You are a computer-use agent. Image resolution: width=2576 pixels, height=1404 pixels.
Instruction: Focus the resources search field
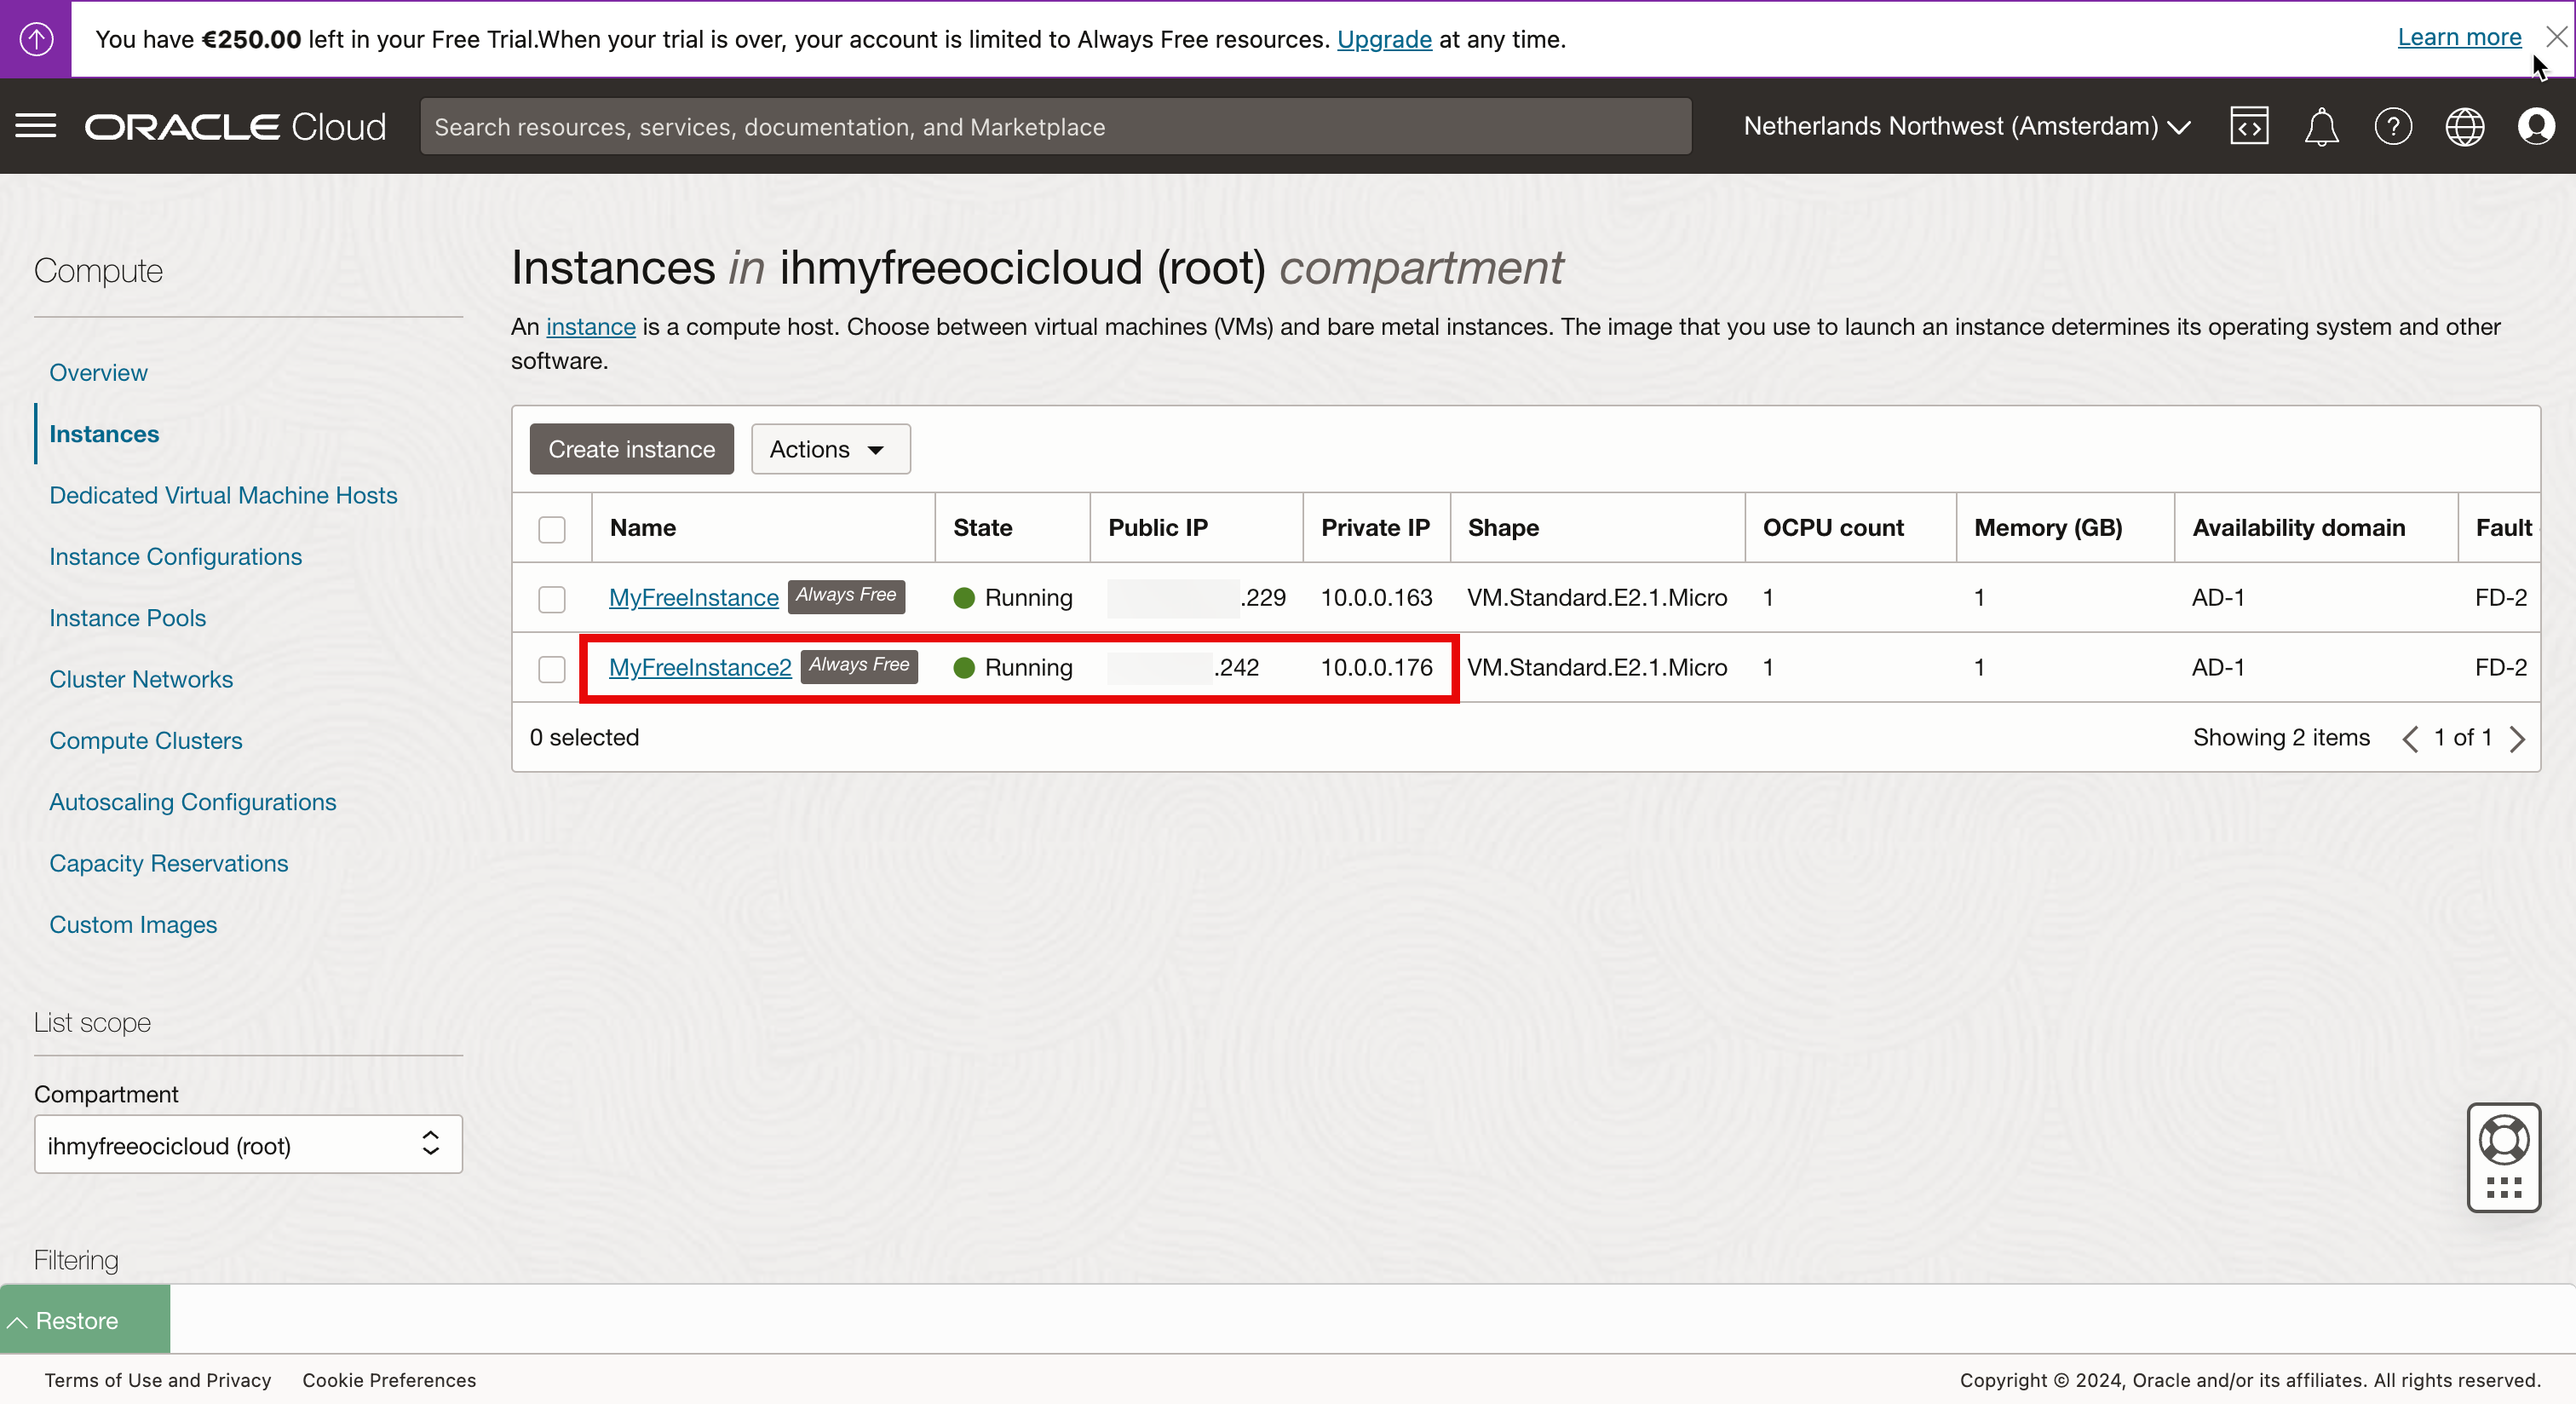pos(1055,127)
